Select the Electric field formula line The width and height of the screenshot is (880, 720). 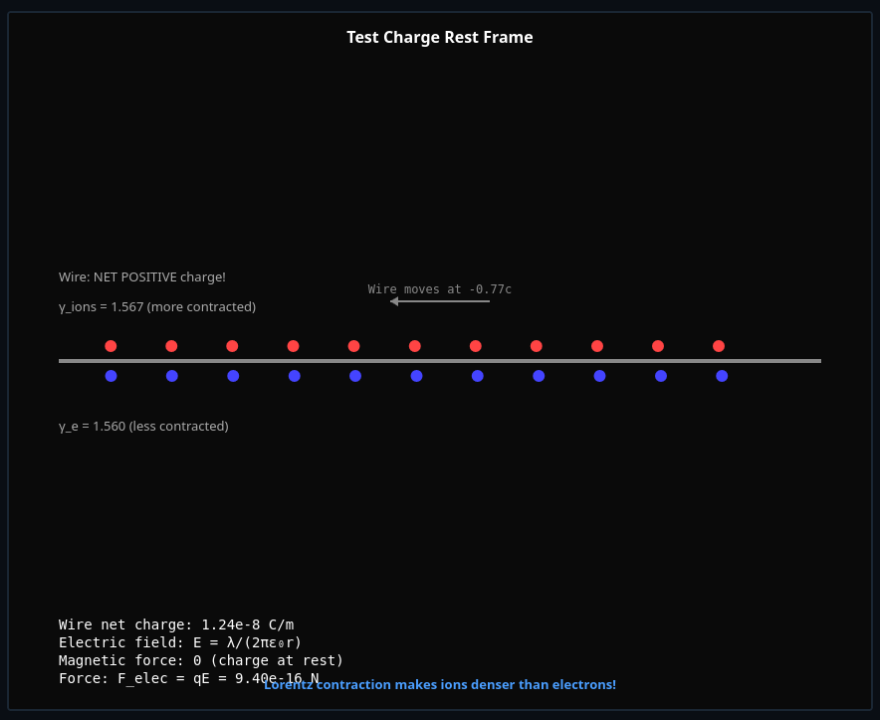pos(180,643)
